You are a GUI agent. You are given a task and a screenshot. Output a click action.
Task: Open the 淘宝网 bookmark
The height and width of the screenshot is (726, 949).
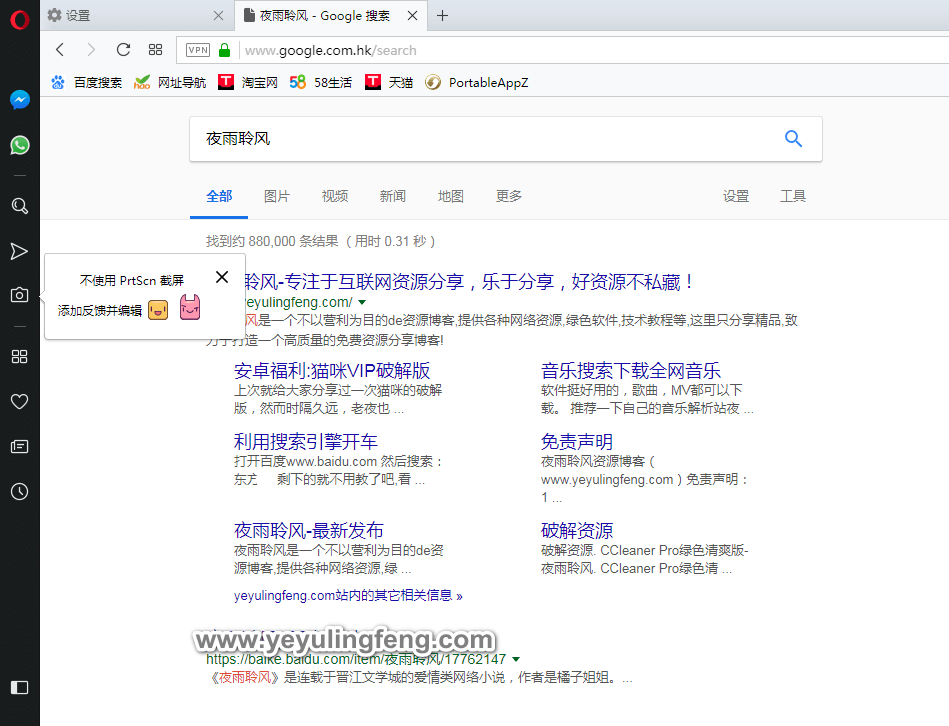click(x=248, y=82)
